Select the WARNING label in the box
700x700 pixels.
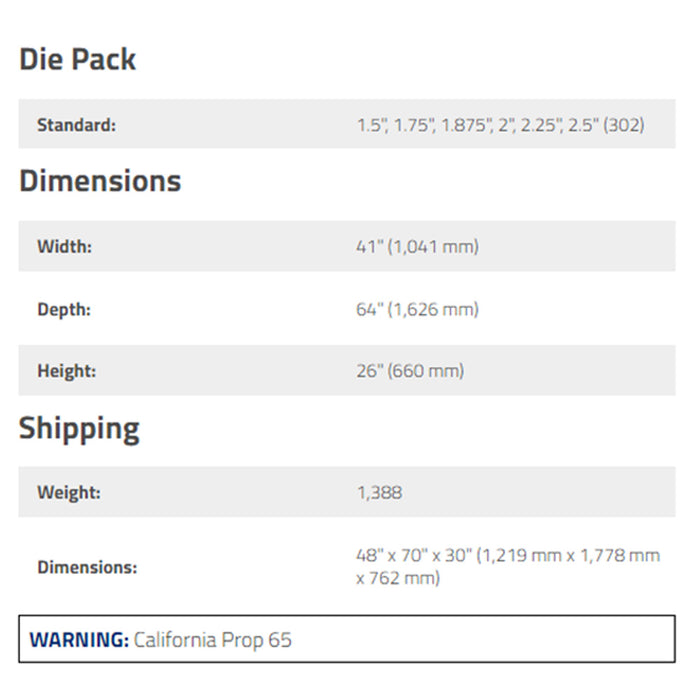tap(79, 640)
